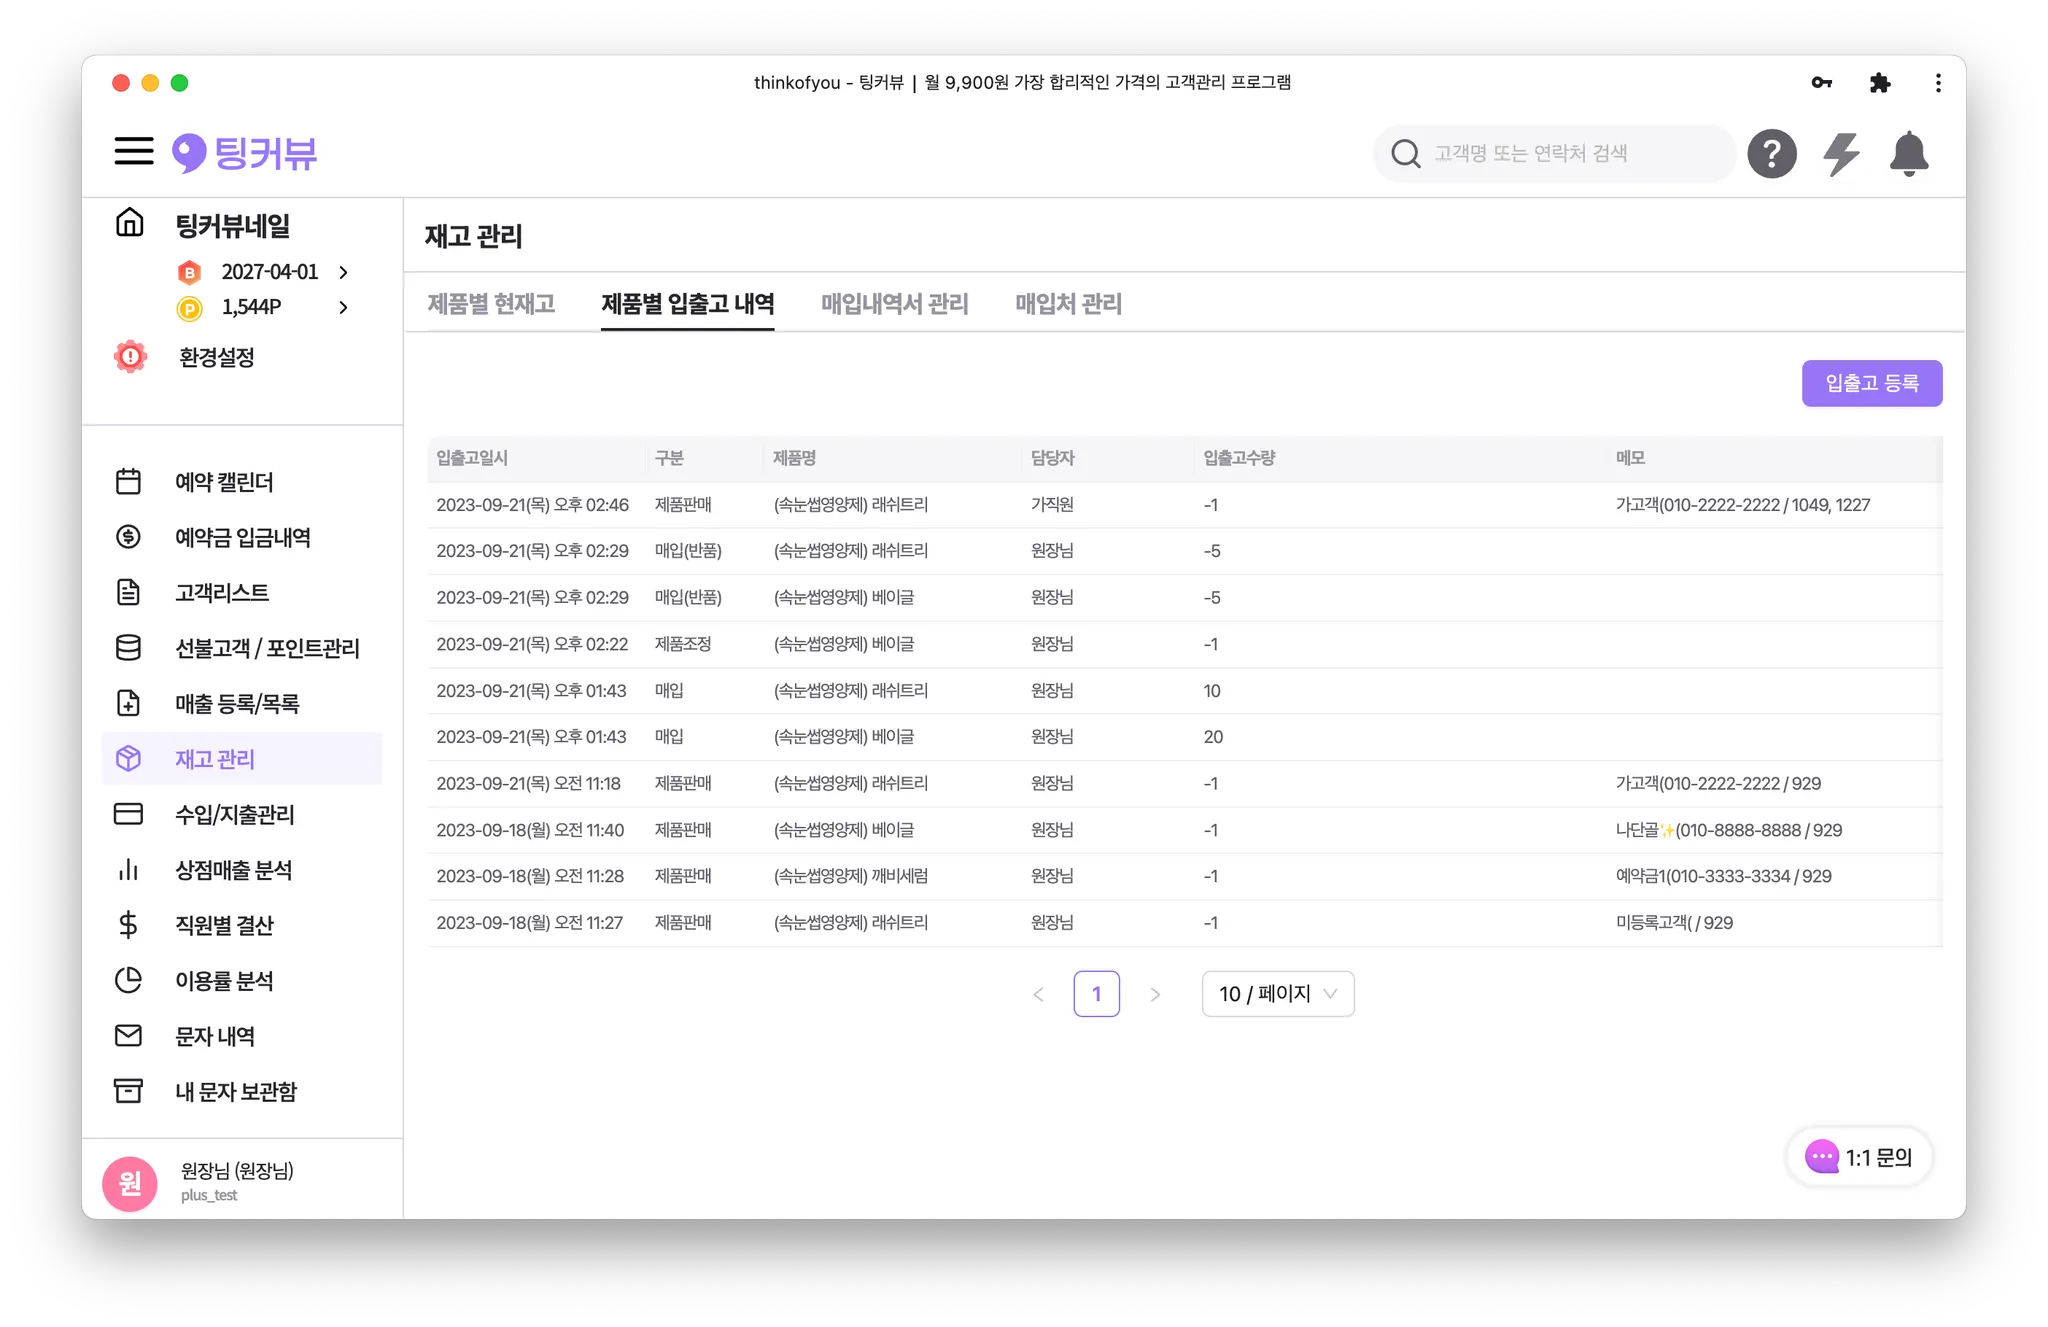Click the 상점매출 분석 bar chart icon
The height and width of the screenshot is (1327, 2048).
coord(129,870)
